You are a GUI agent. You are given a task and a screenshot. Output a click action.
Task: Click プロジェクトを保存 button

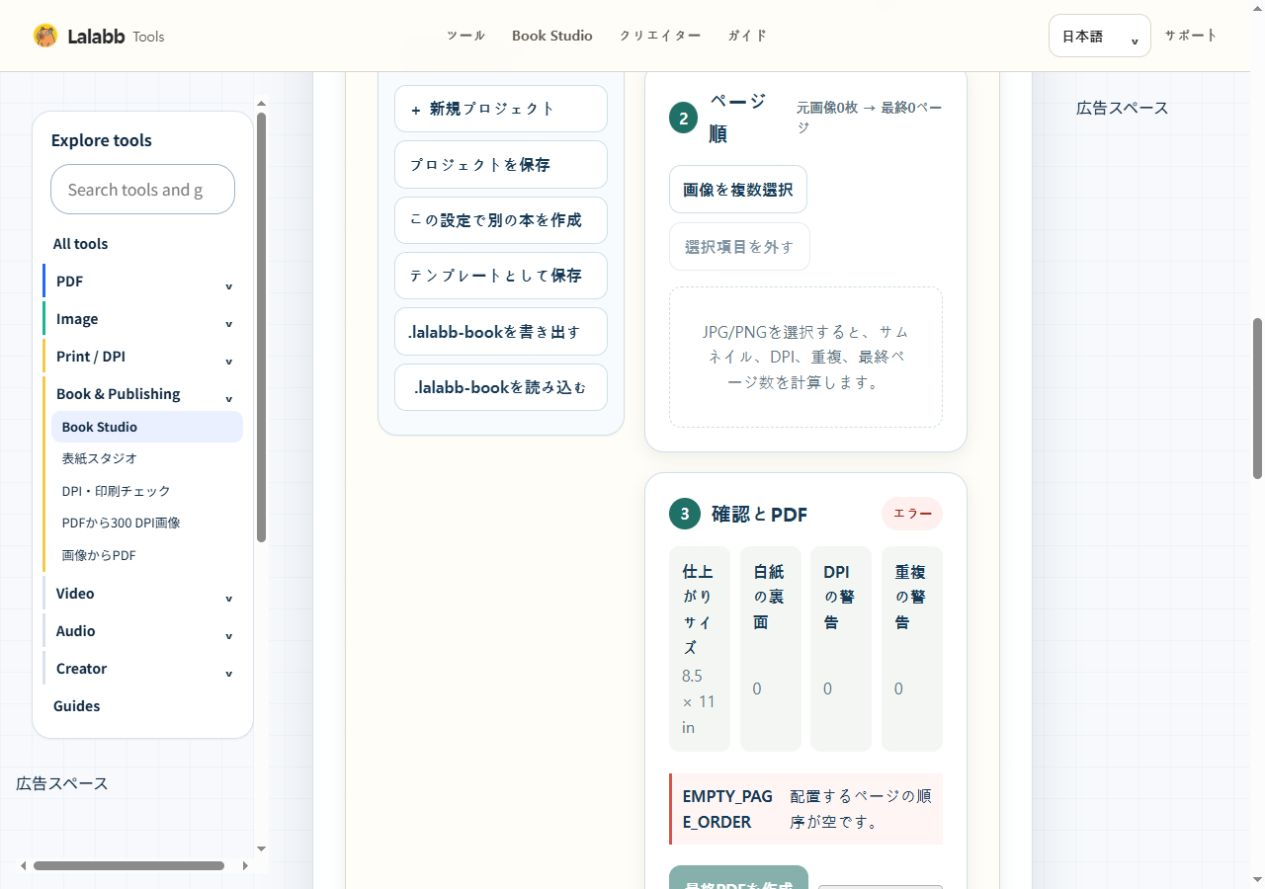[x=501, y=164]
